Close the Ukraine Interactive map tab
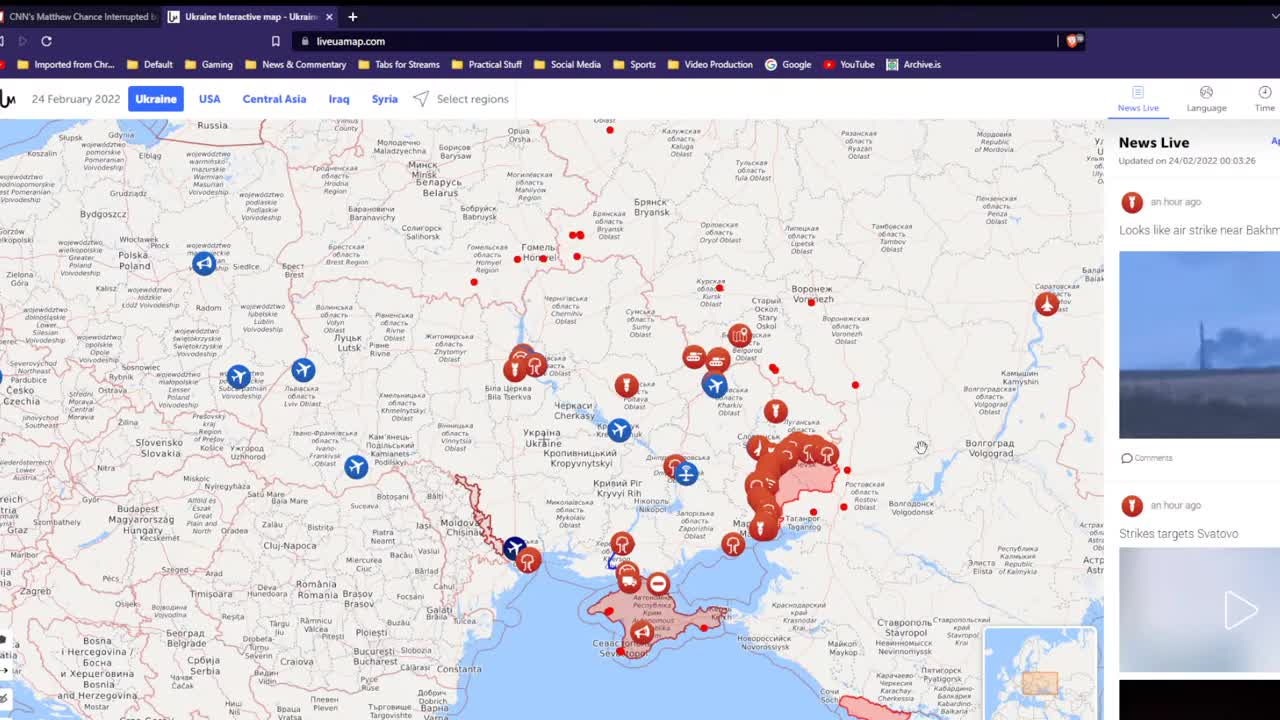This screenshot has height=720, width=1280. [x=329, y=17]
